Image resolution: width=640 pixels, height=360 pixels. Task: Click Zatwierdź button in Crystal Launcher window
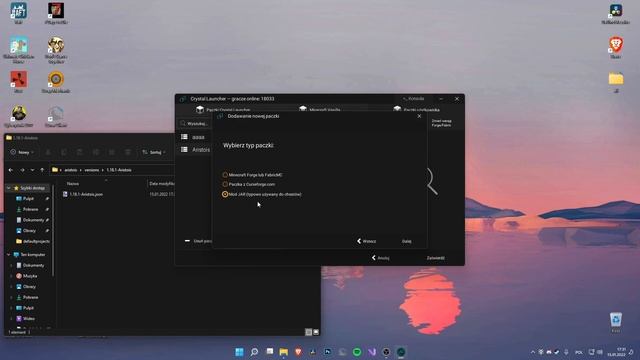click(x=436, y=258)
